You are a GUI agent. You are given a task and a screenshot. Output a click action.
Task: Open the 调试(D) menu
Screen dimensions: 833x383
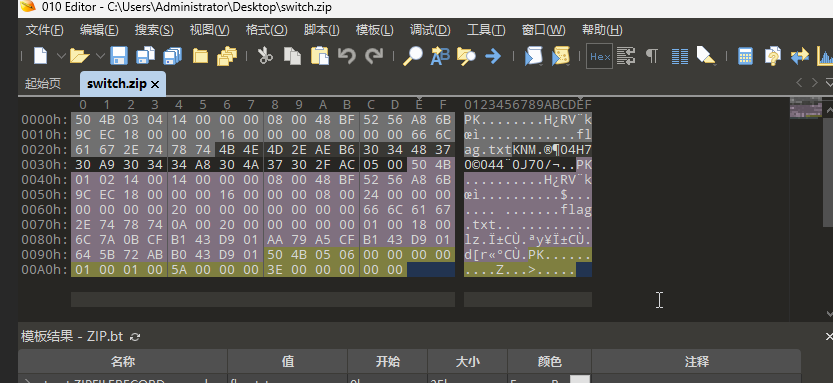coord(430,30)
